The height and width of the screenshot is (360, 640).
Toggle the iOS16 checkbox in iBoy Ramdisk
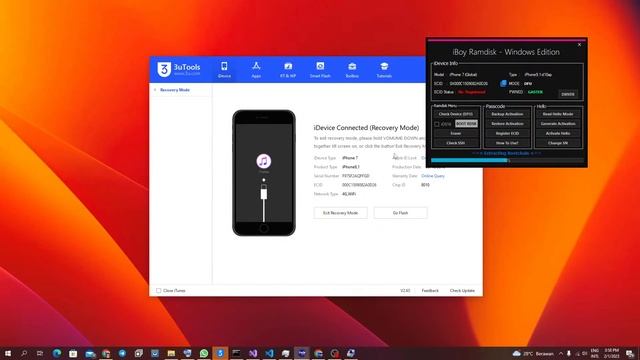pos(437,124)
